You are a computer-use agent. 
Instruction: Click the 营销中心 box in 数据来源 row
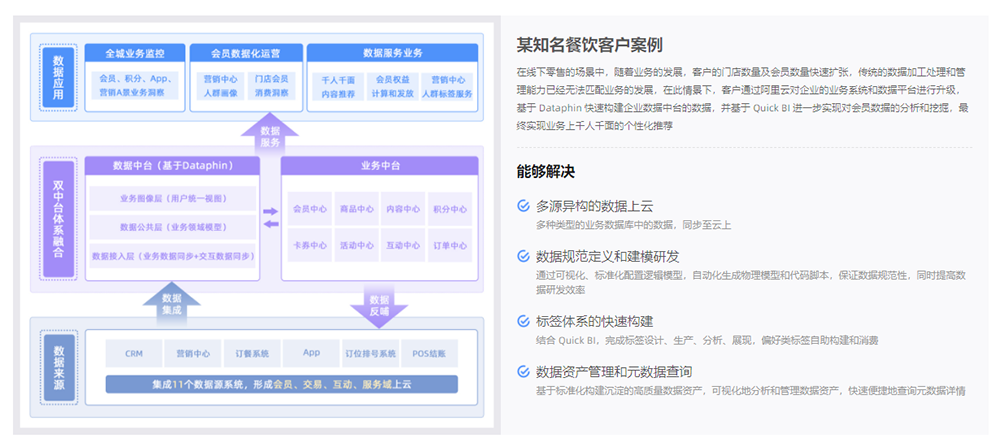coord(193,353)
